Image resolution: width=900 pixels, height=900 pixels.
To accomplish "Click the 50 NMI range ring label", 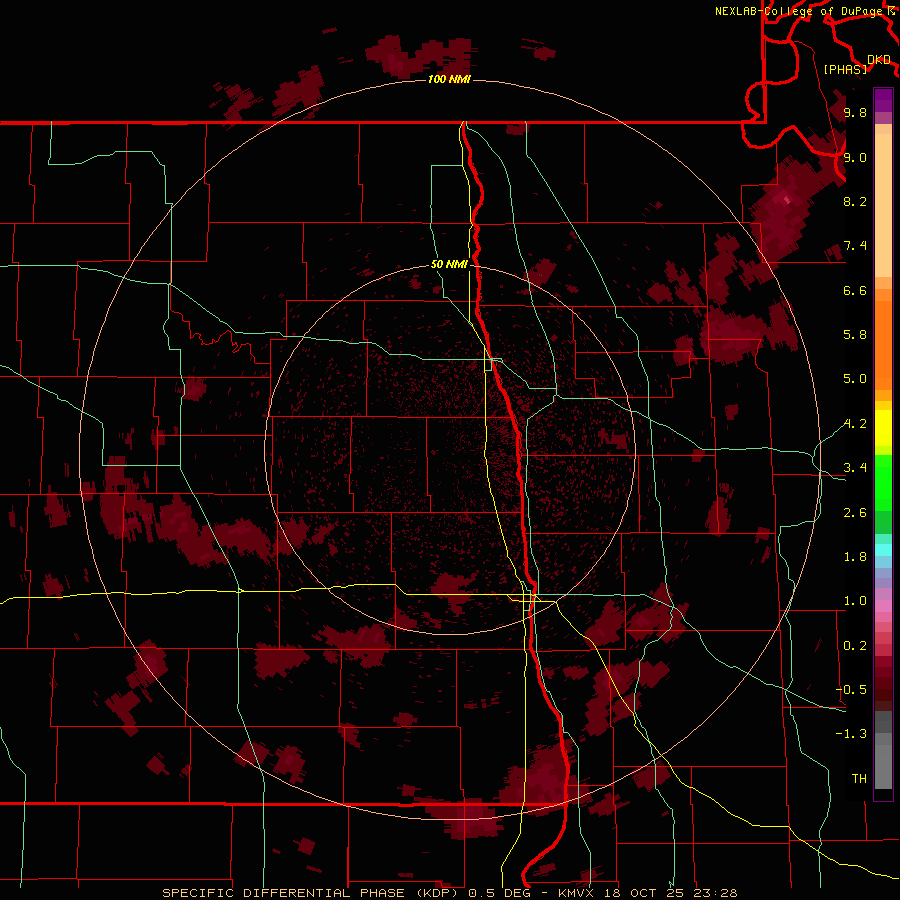I will (449, 264).
